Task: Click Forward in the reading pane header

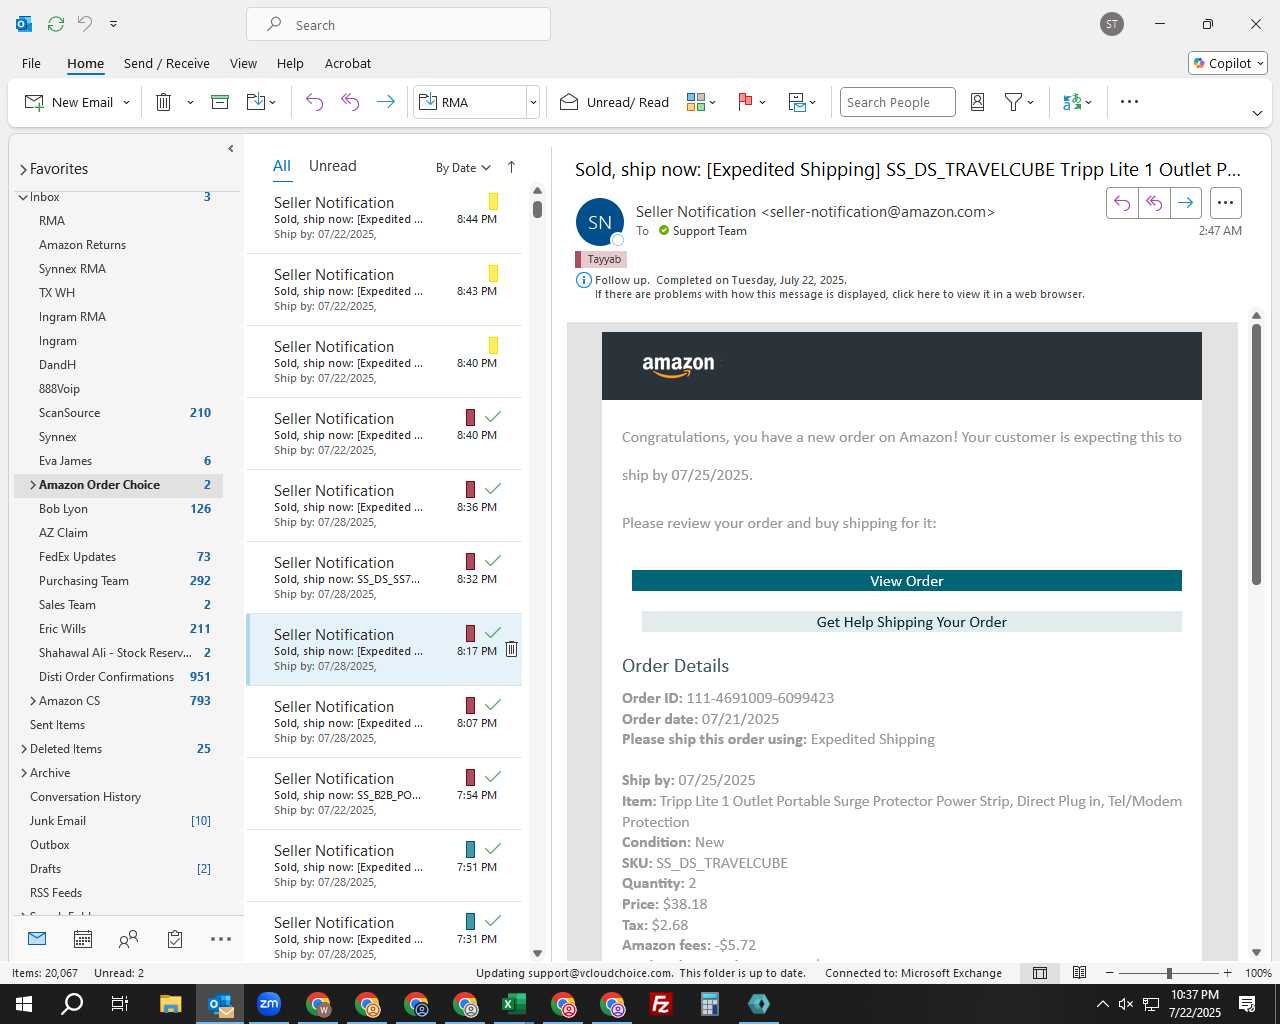Action: [x=1186, y=203]
